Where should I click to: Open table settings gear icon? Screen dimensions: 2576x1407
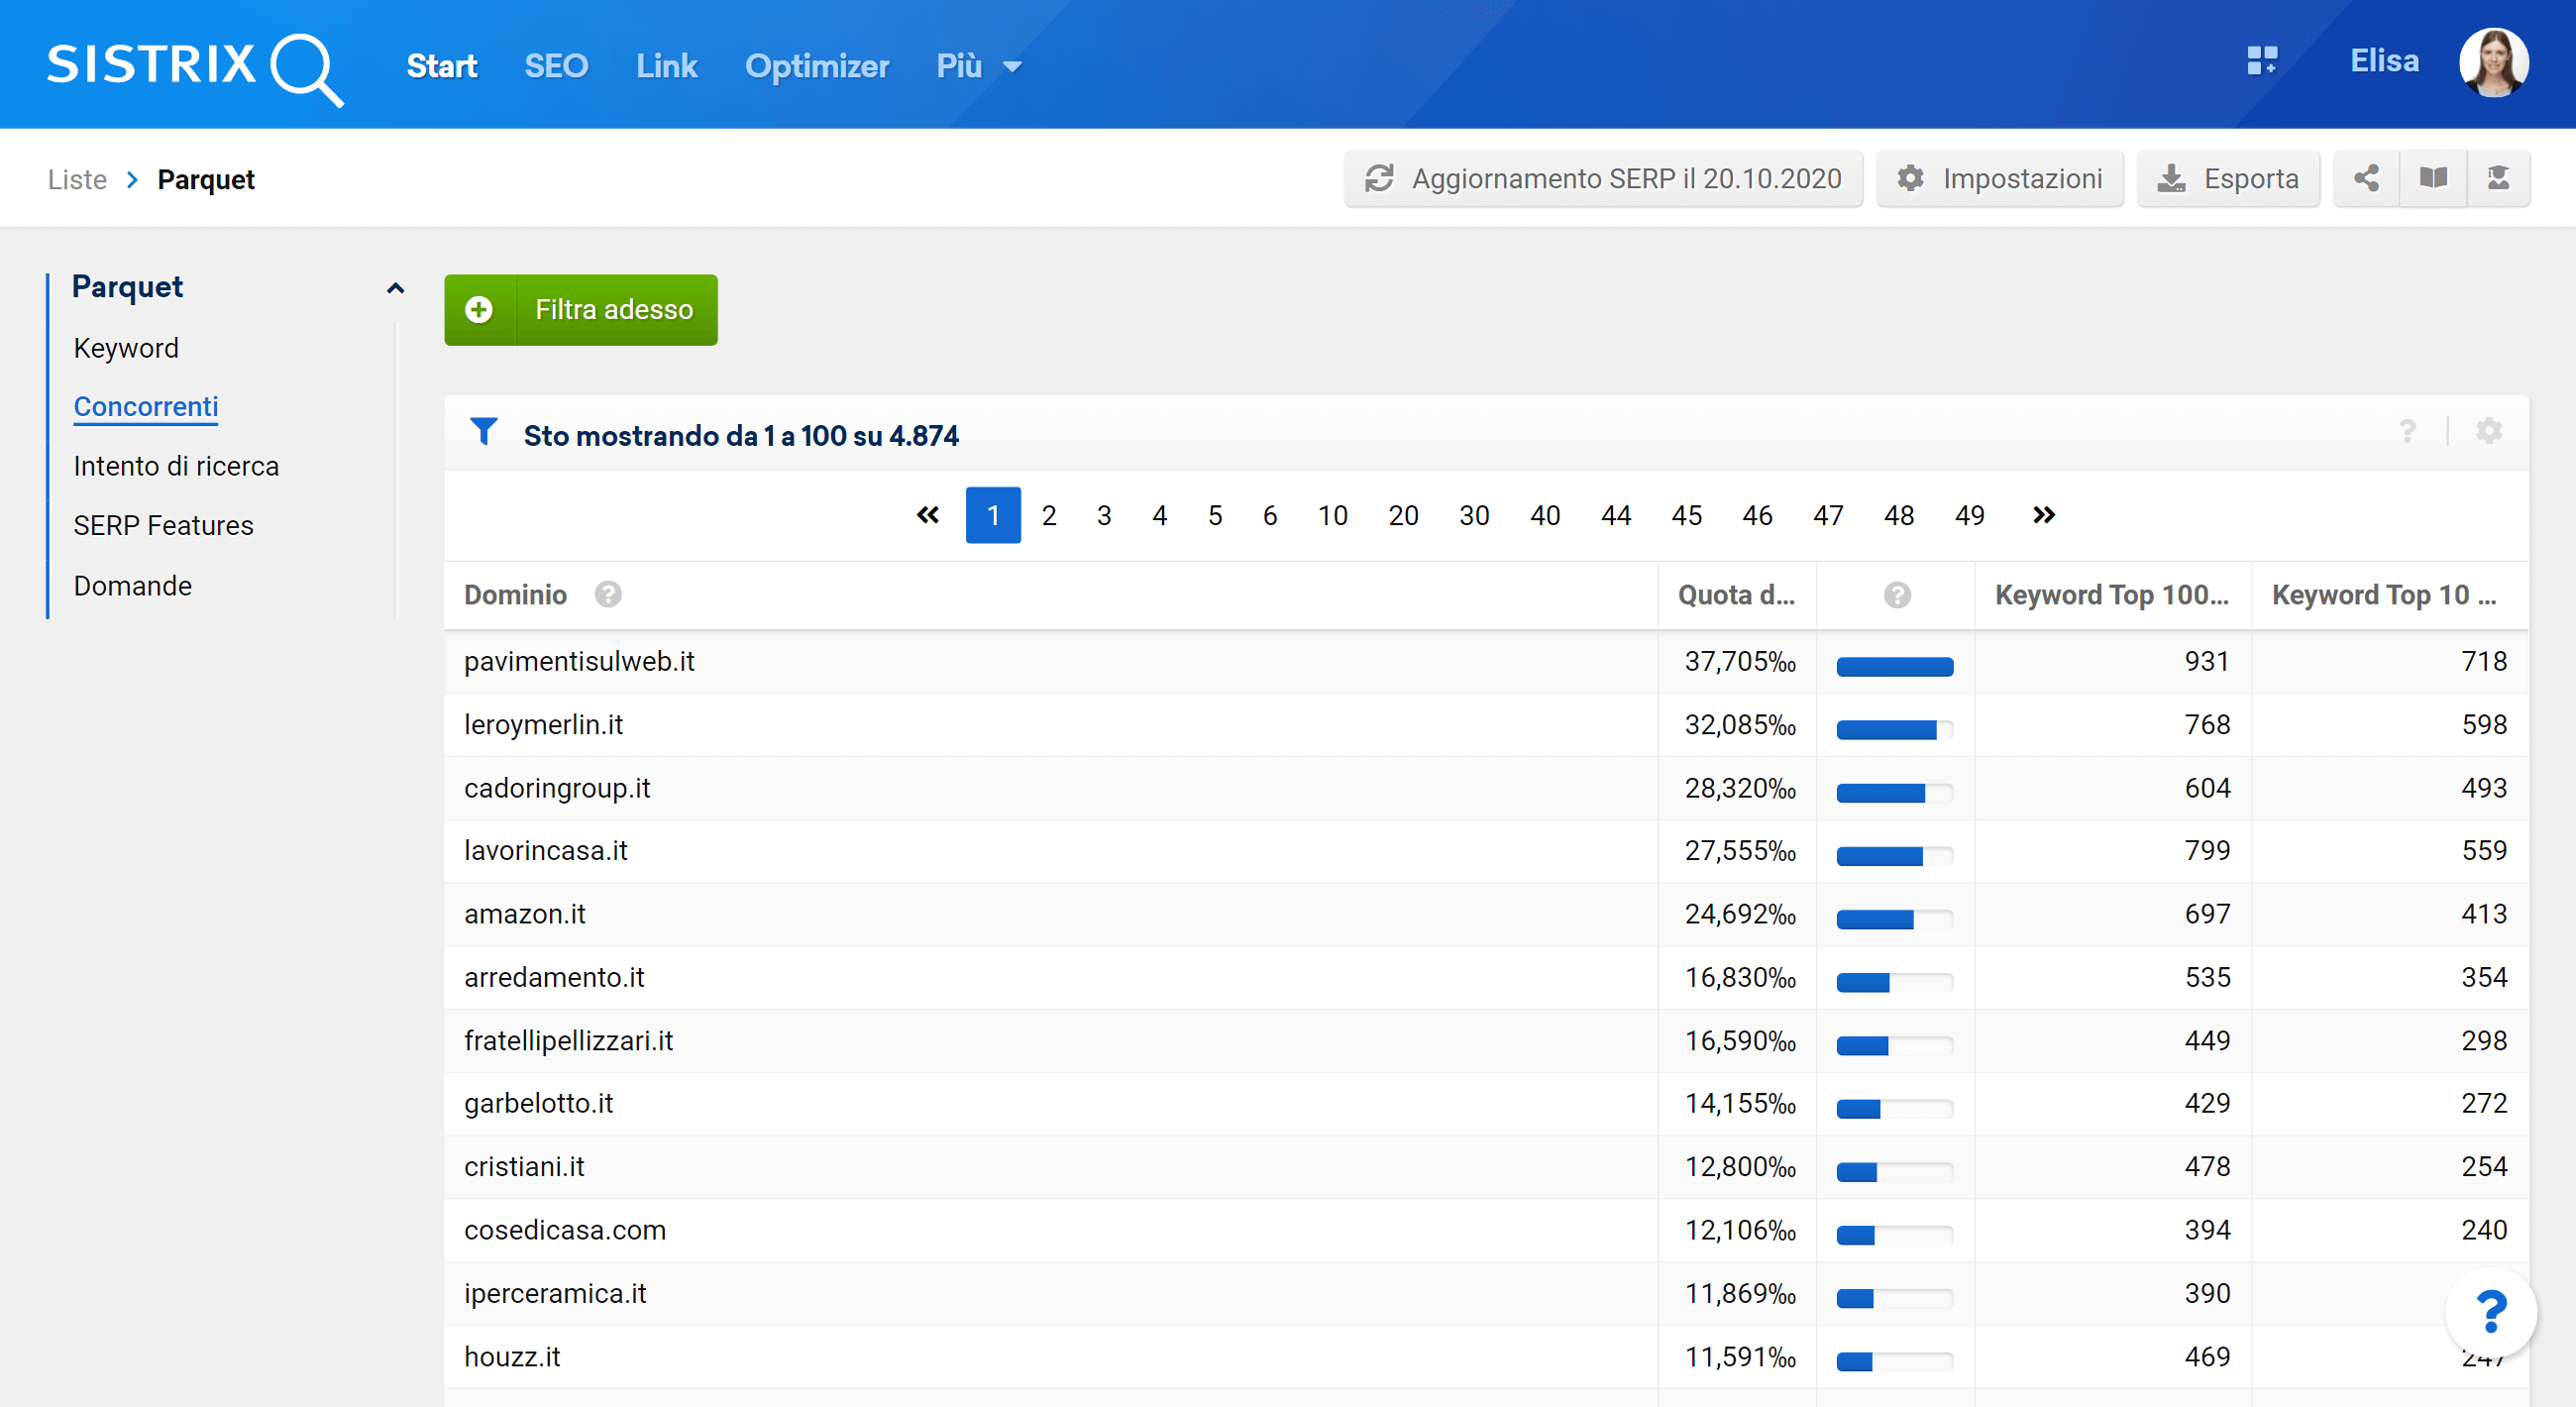(x=2489, y=431)
